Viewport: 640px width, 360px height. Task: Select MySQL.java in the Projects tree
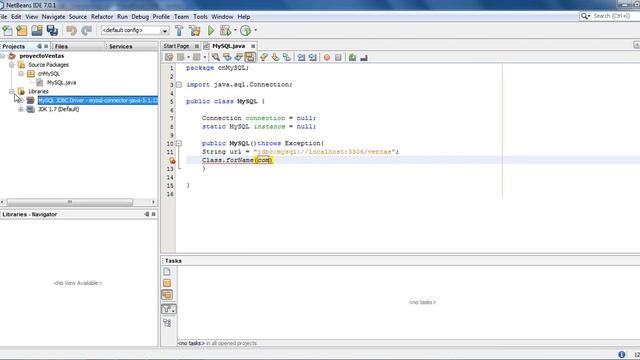61,82
